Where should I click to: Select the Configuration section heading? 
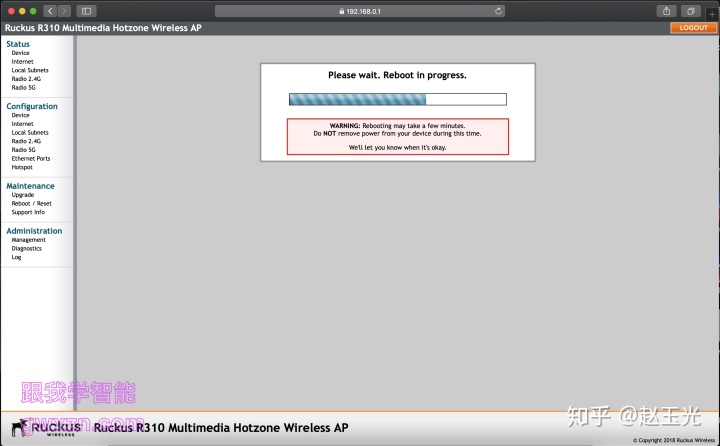pyautogui.click(x=32, y=106)
